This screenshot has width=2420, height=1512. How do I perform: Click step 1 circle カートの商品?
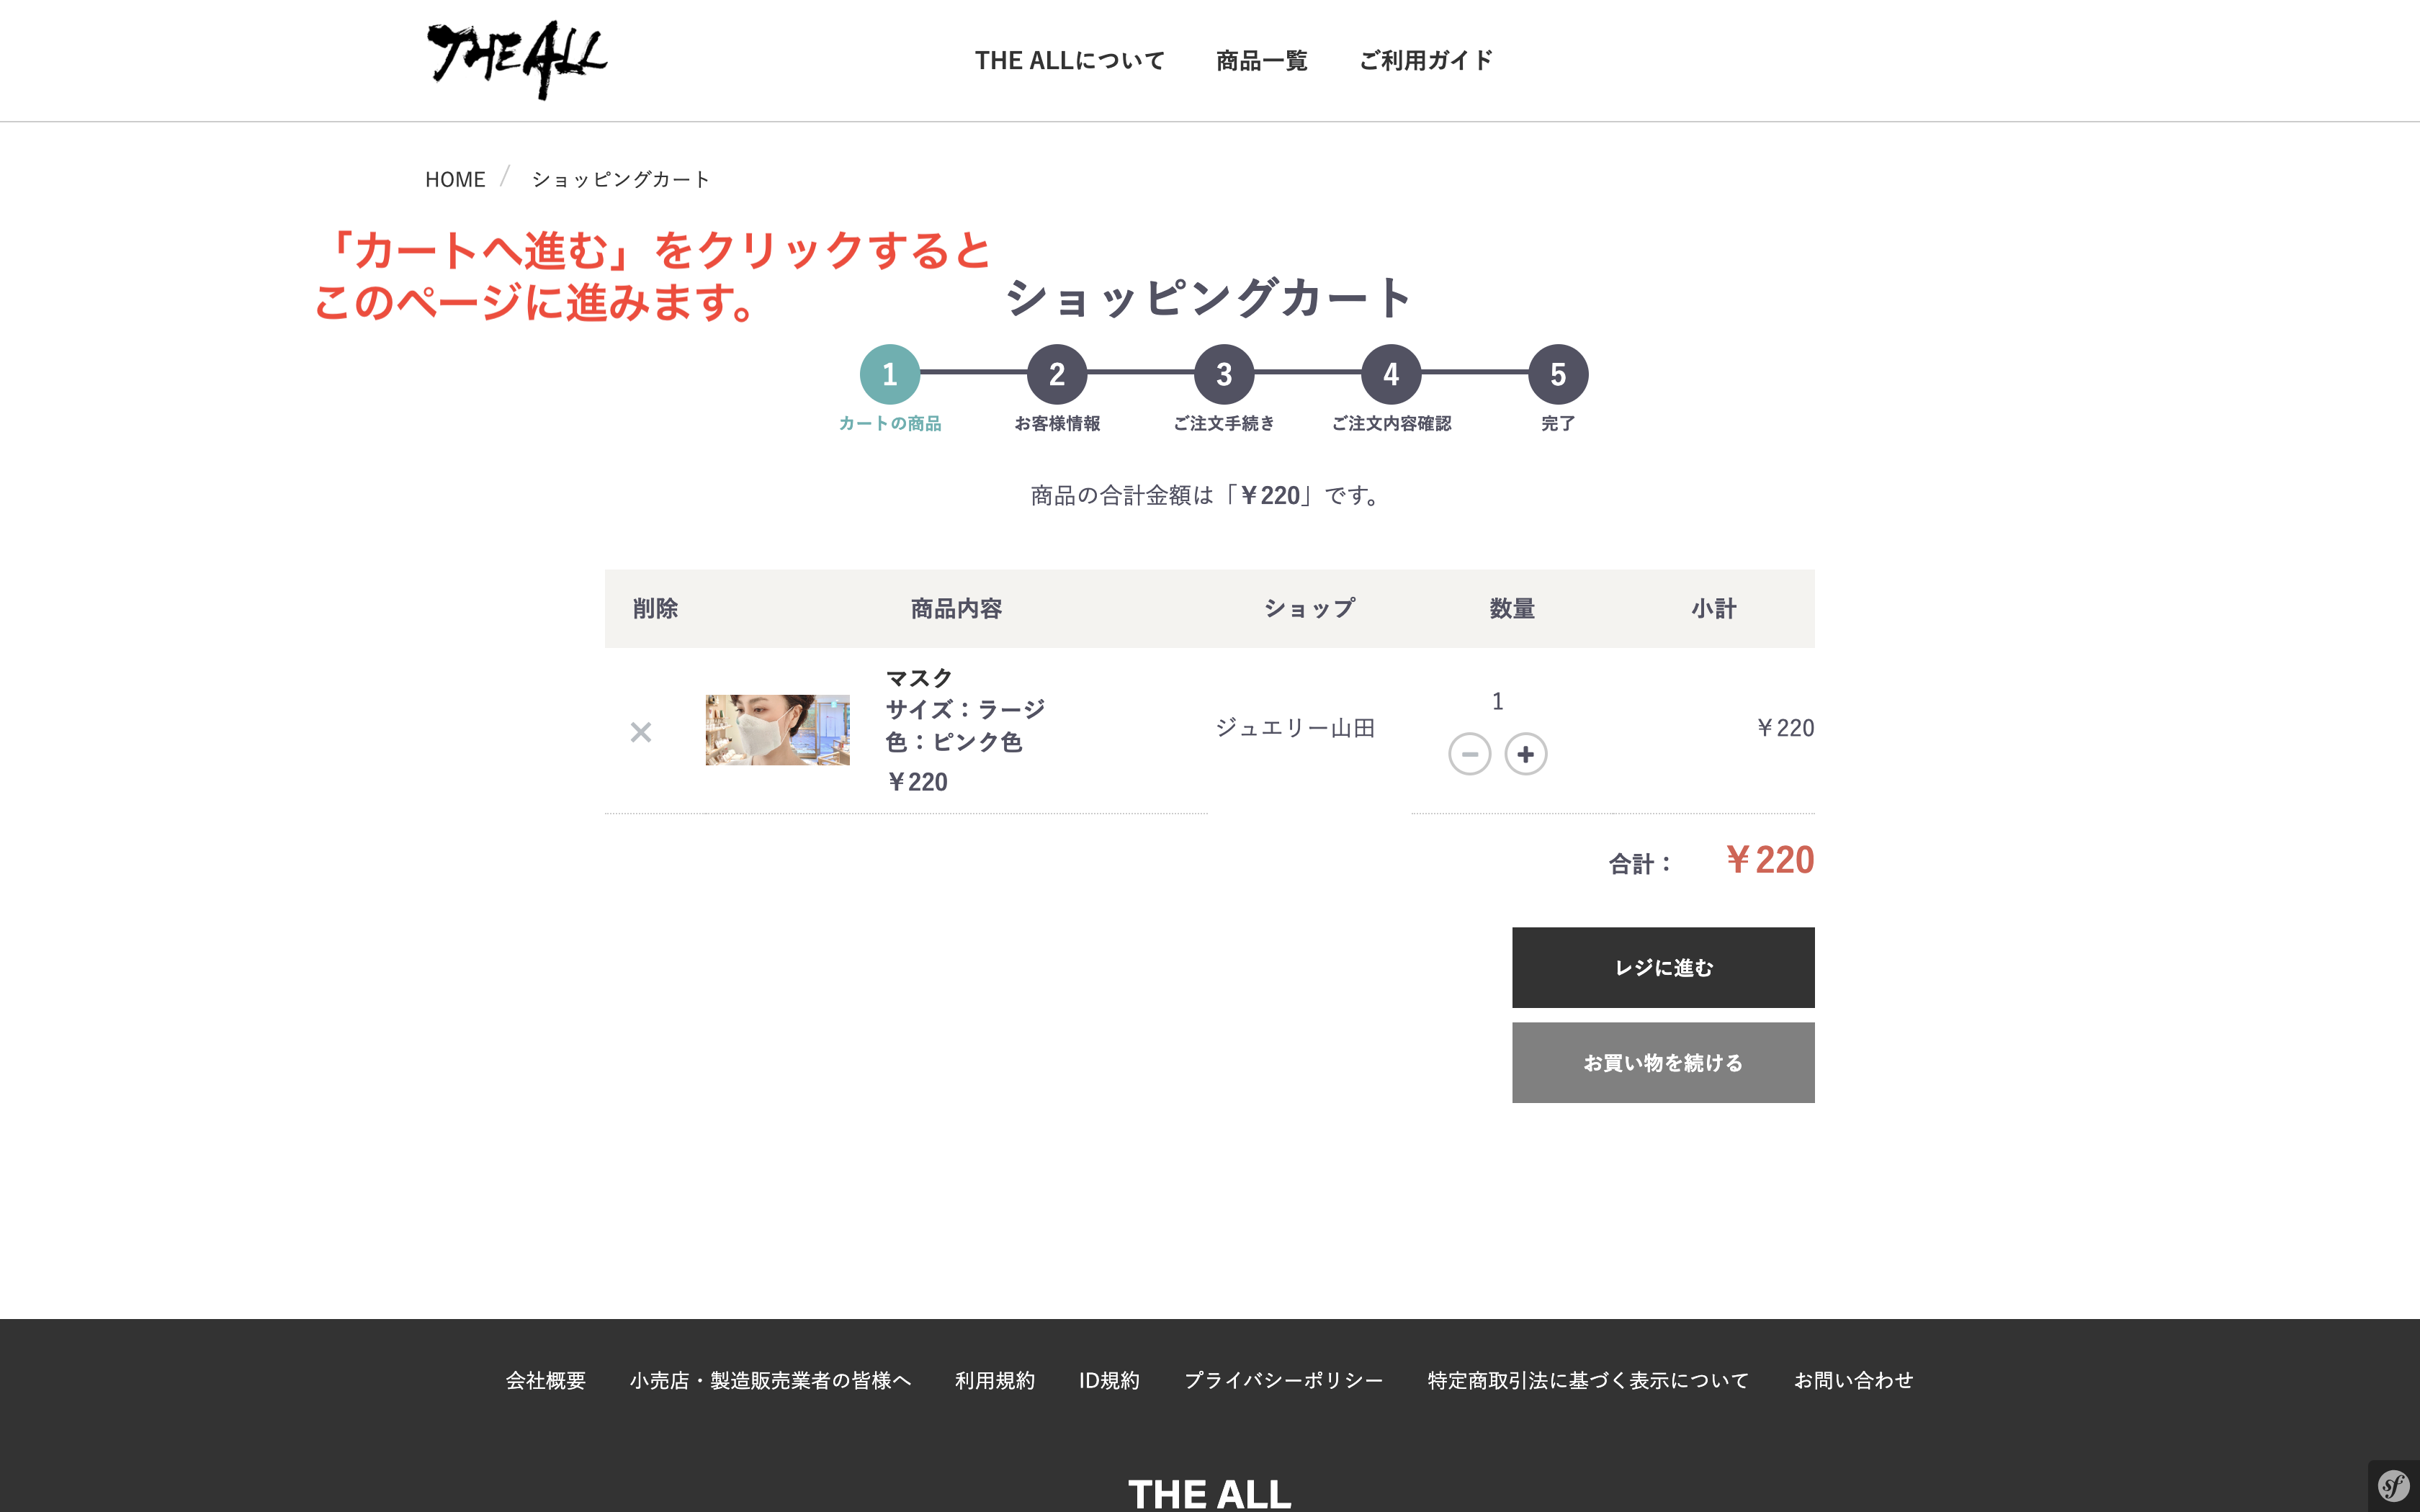(889, 374)
